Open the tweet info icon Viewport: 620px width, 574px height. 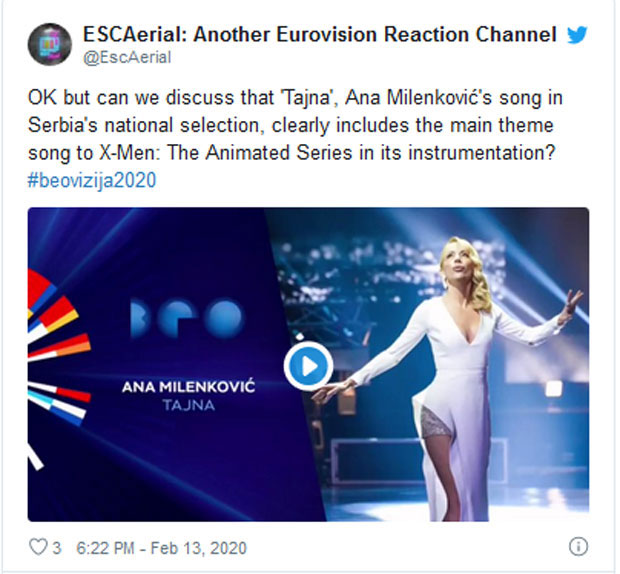coord(578,547)
